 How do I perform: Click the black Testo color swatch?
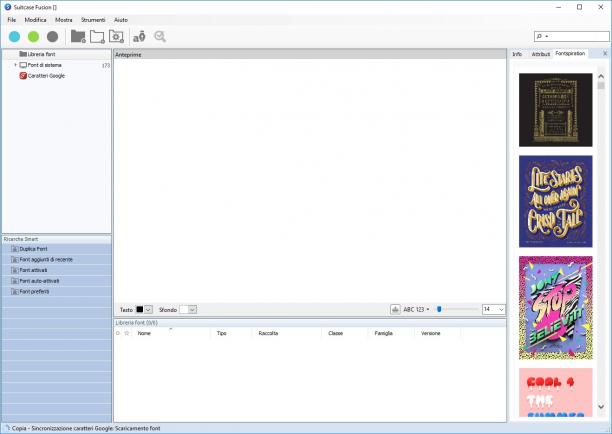(x=140, y=309)
